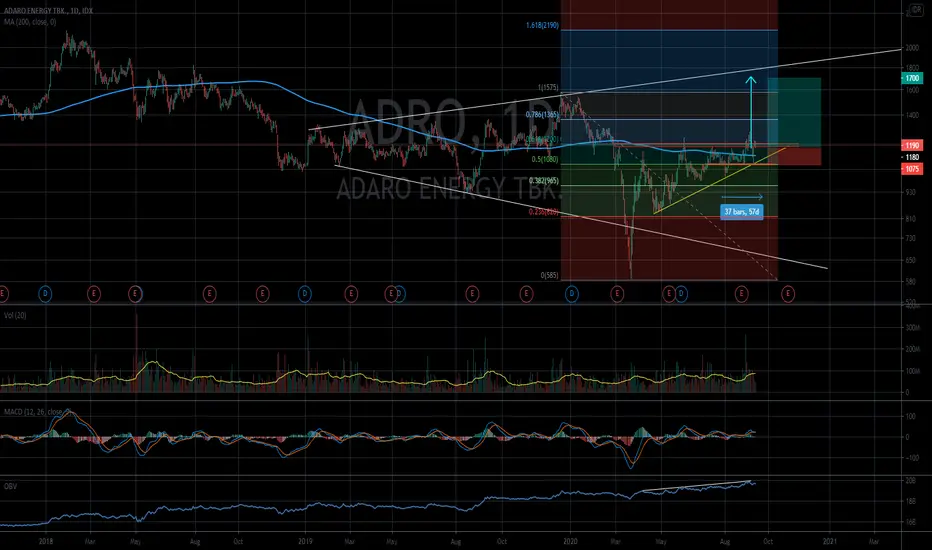Open the dividend marker at January 2019
932x550 pixels.
tap(304, 293)
